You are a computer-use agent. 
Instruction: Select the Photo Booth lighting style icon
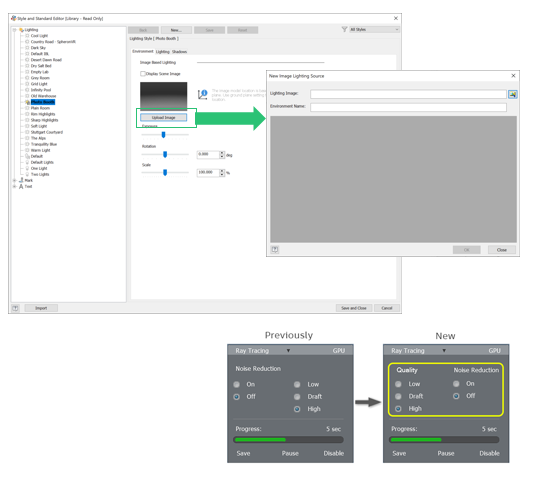27,102
